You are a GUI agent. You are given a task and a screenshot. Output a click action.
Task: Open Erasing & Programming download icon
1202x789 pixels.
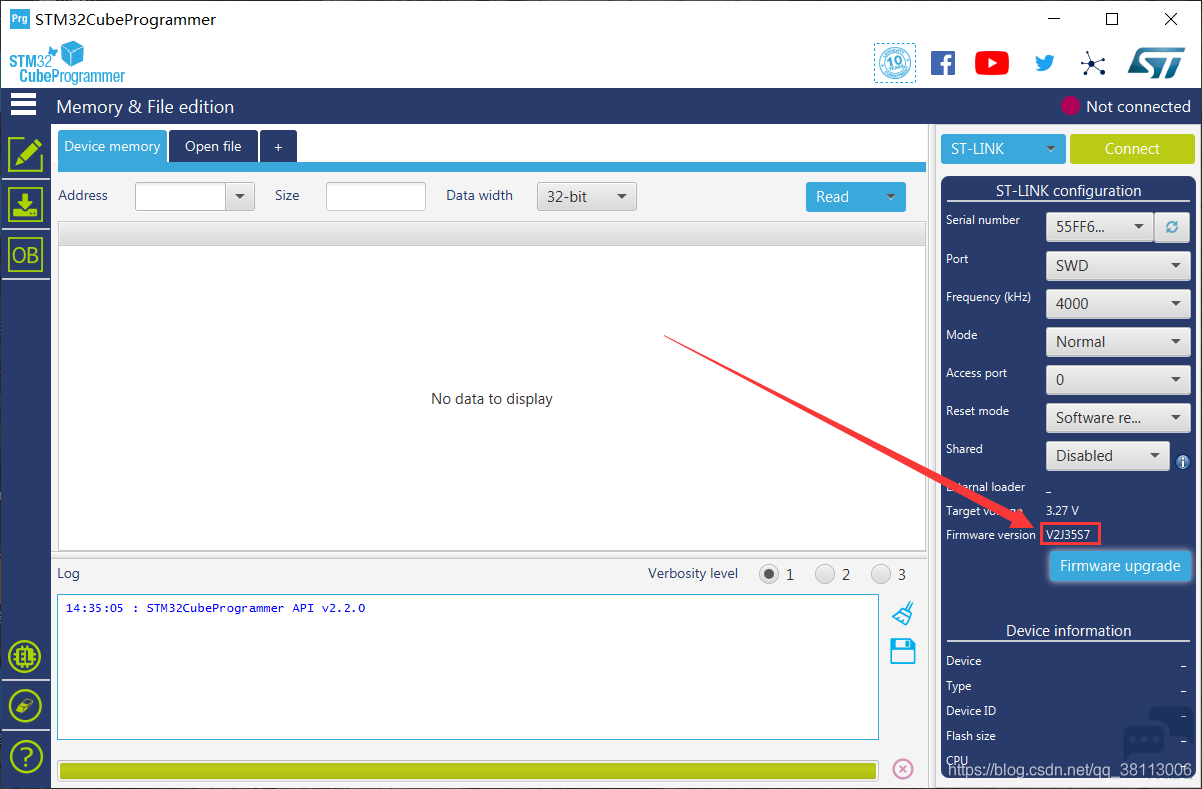point(25,204)
